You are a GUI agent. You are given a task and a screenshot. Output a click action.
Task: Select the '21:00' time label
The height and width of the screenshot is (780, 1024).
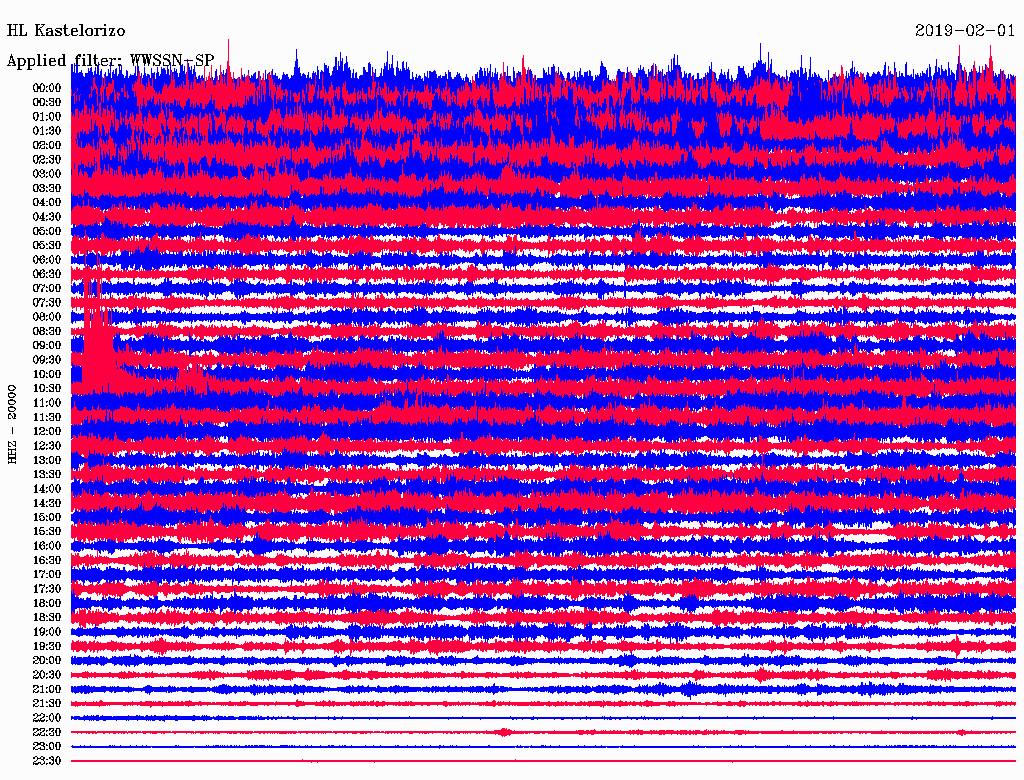pos(47,690)
